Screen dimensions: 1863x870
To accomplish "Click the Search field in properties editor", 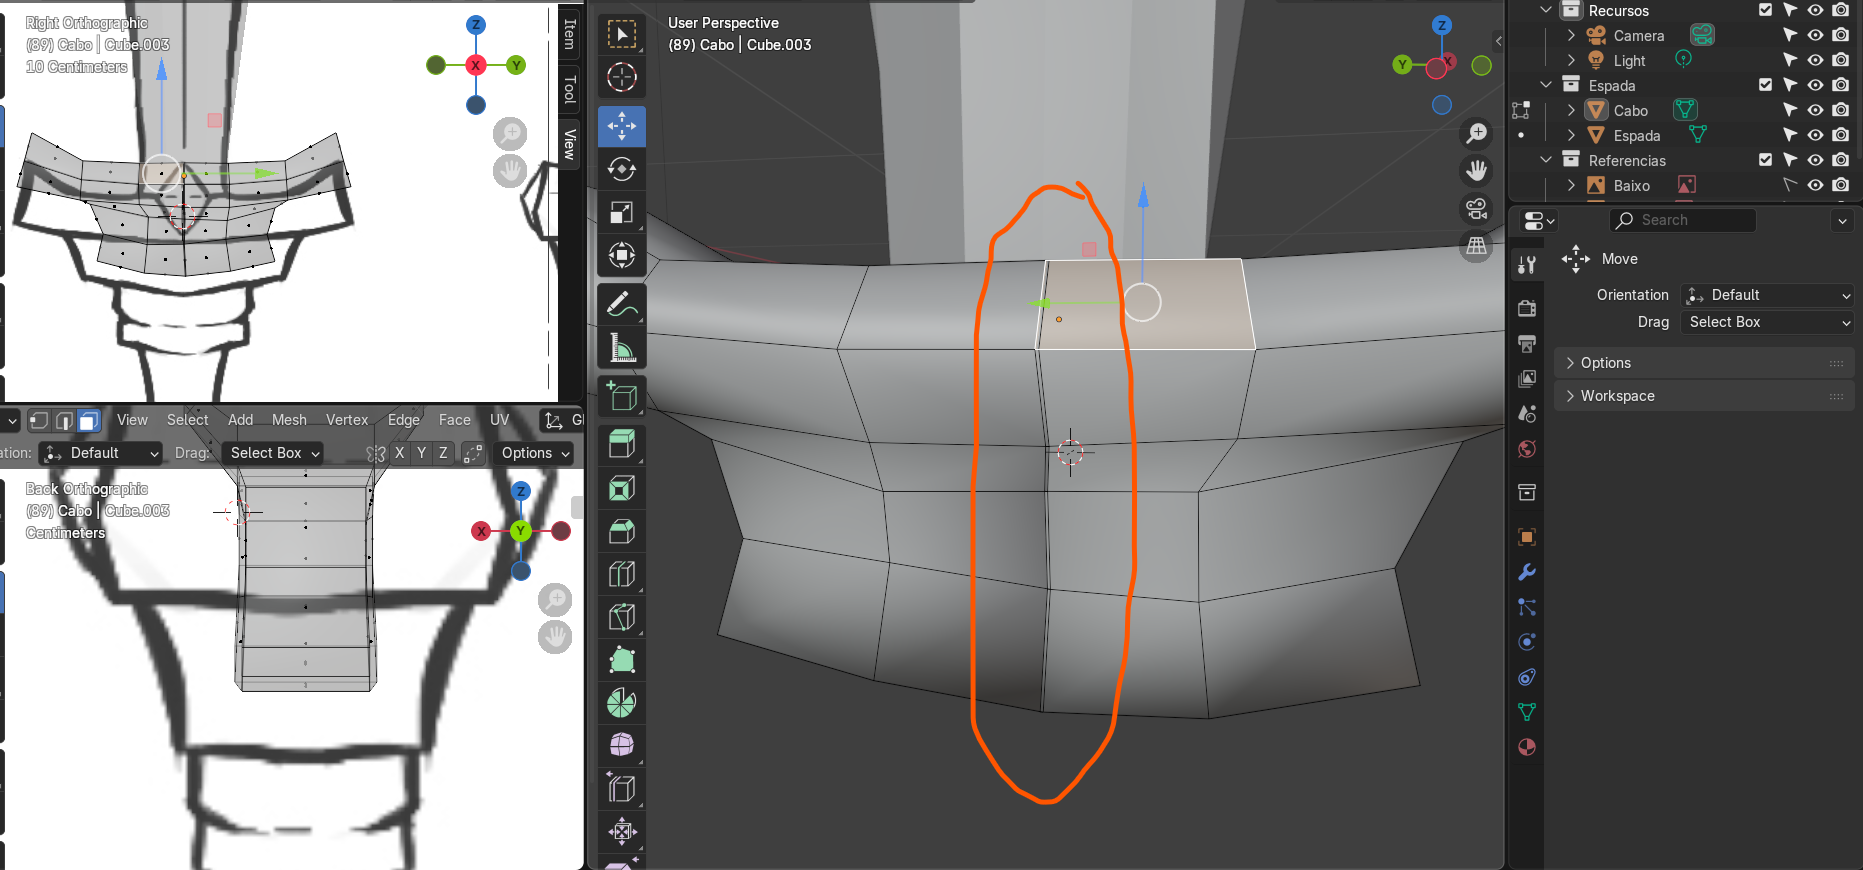I will click(1683, 220).
